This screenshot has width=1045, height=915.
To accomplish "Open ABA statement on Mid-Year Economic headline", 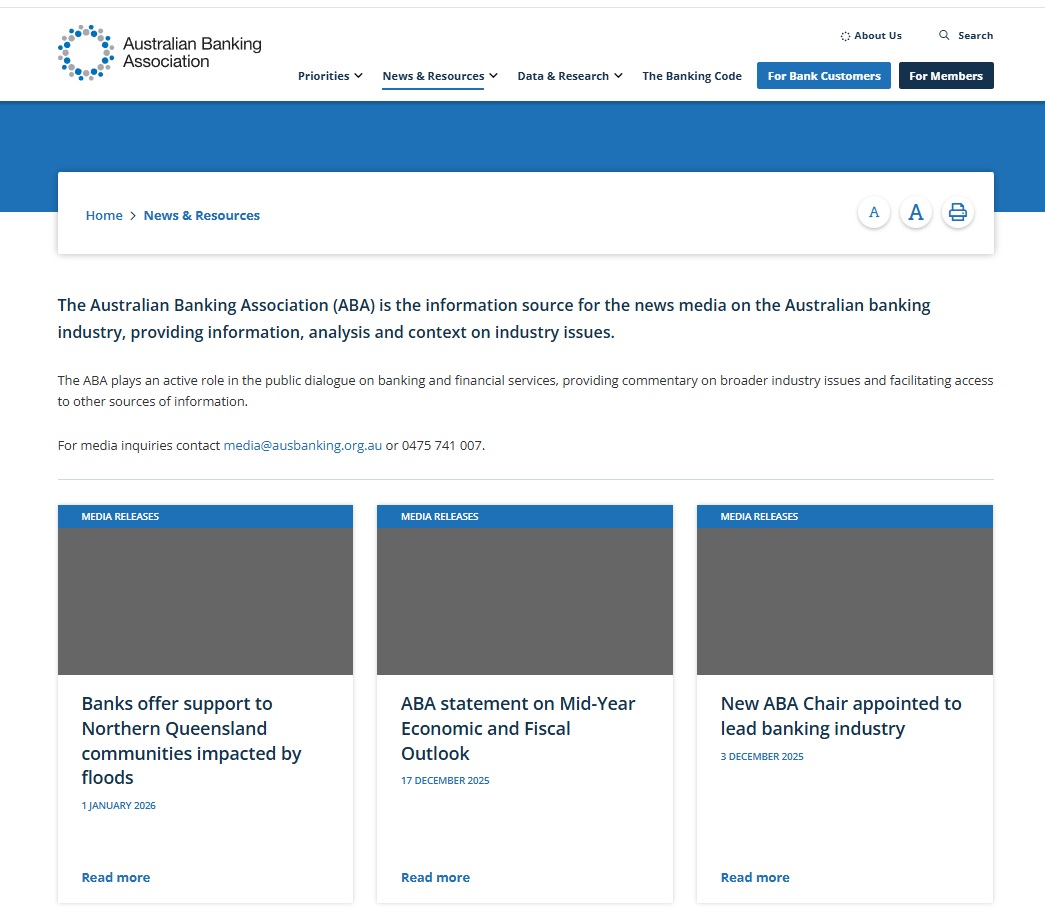I will pos(518,728).
